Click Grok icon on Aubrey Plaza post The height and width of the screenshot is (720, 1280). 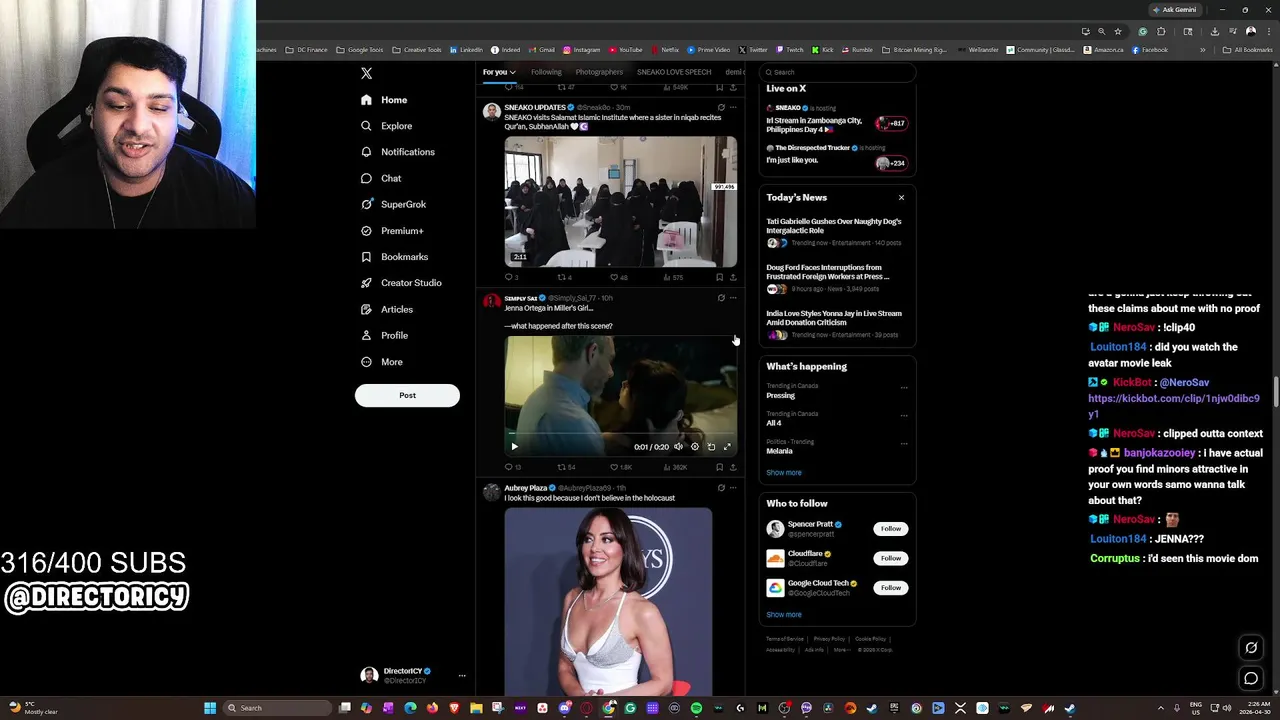point(721,488)
